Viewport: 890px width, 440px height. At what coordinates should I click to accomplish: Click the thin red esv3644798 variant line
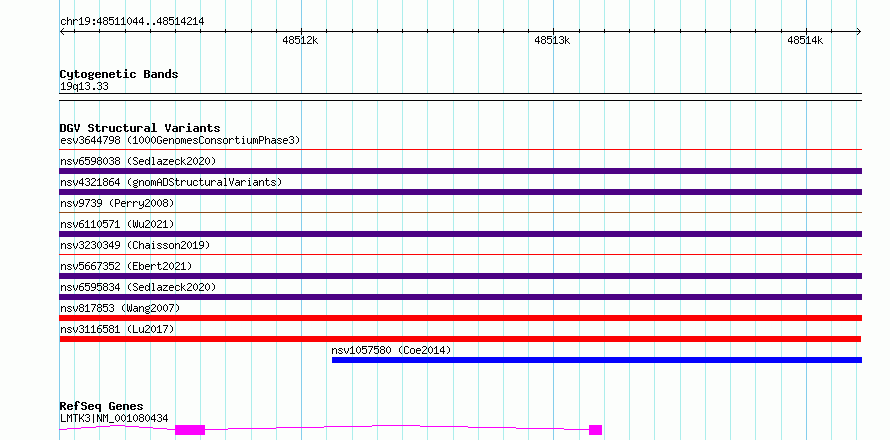pos(461,150)
